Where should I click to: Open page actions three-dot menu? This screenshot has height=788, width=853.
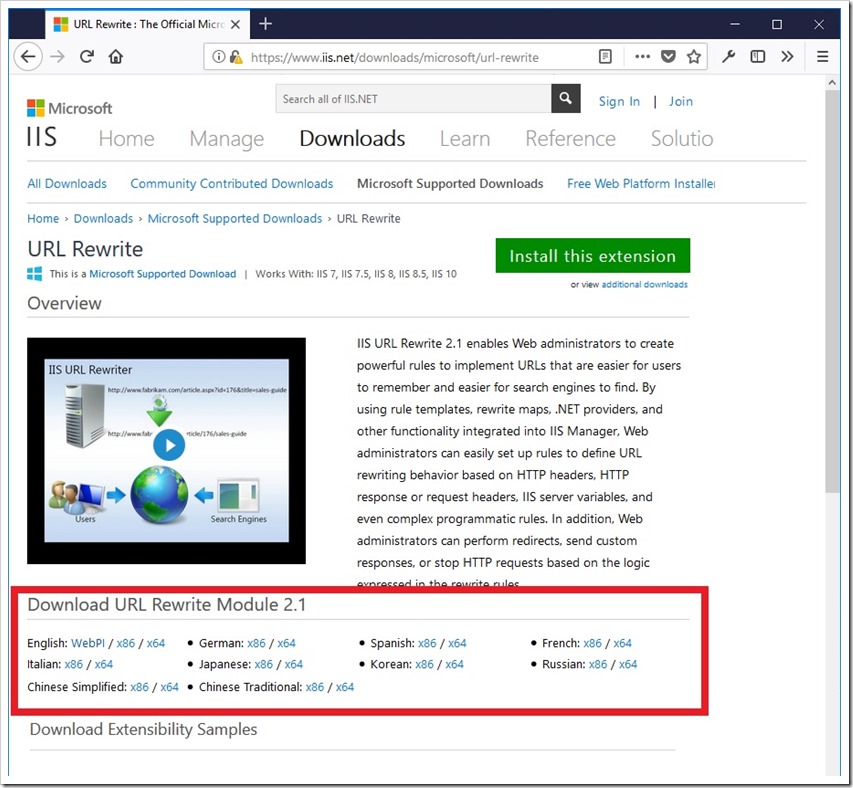[x=642, y=57]
